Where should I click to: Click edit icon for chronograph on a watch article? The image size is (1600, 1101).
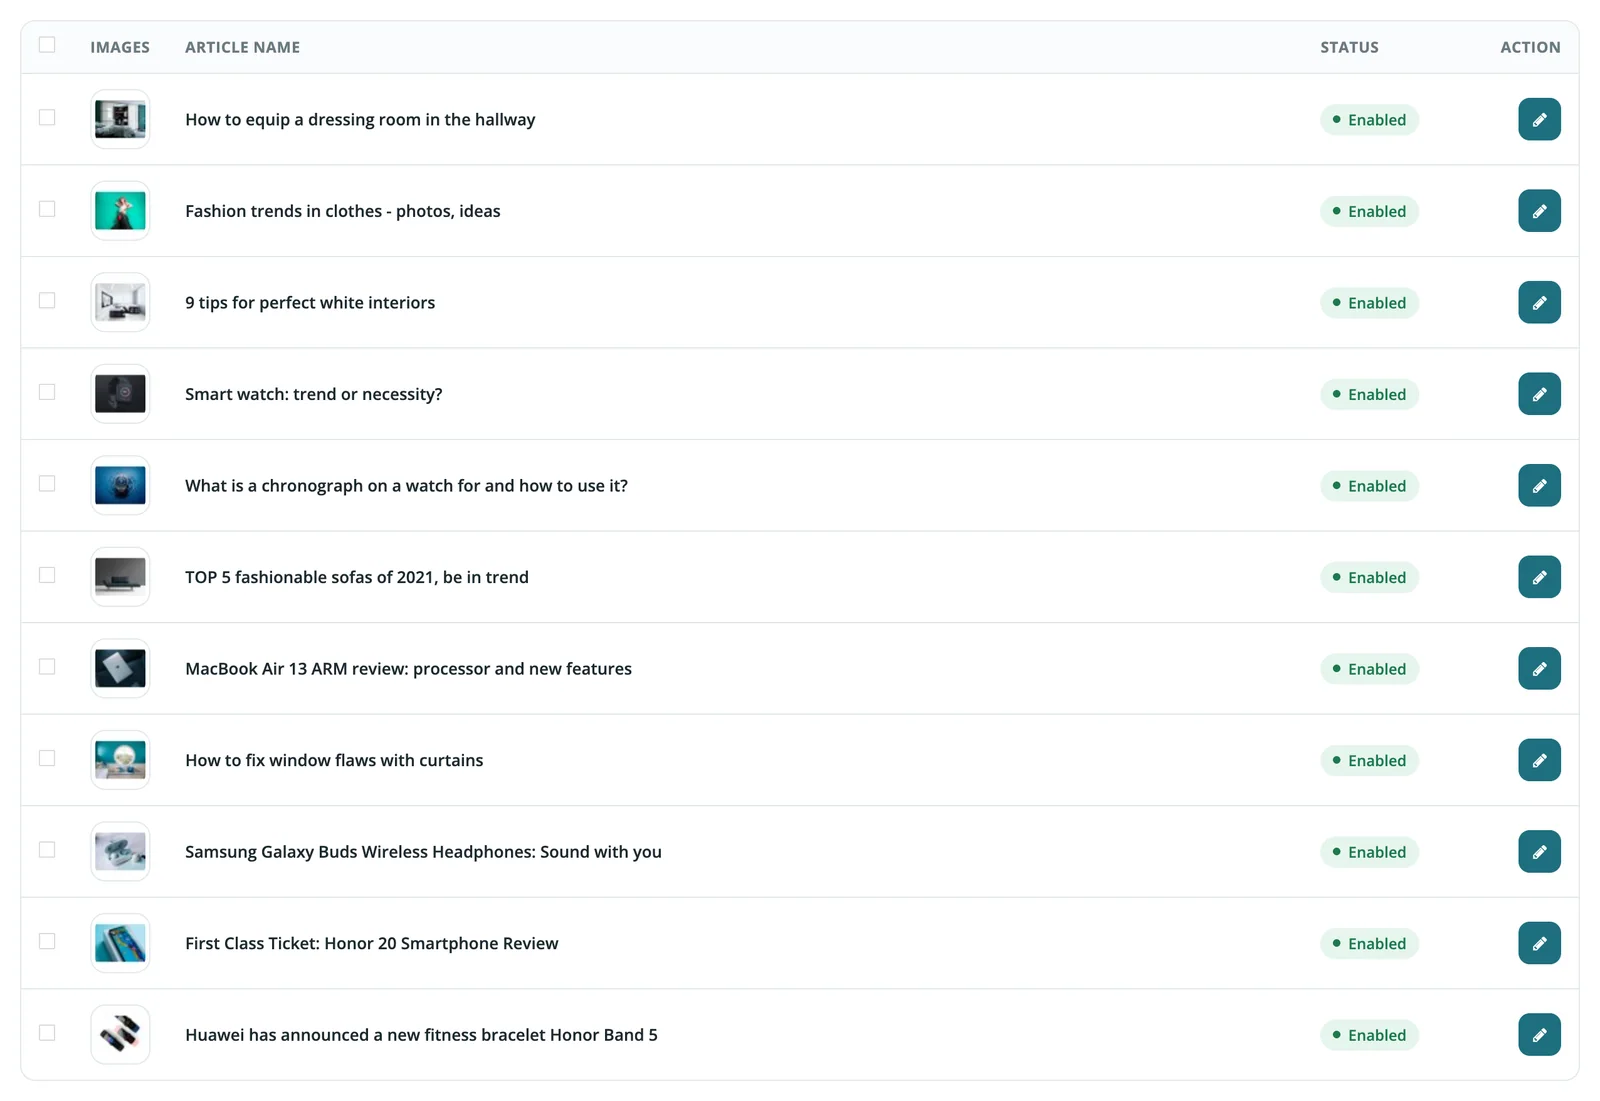coord(1539,485)
